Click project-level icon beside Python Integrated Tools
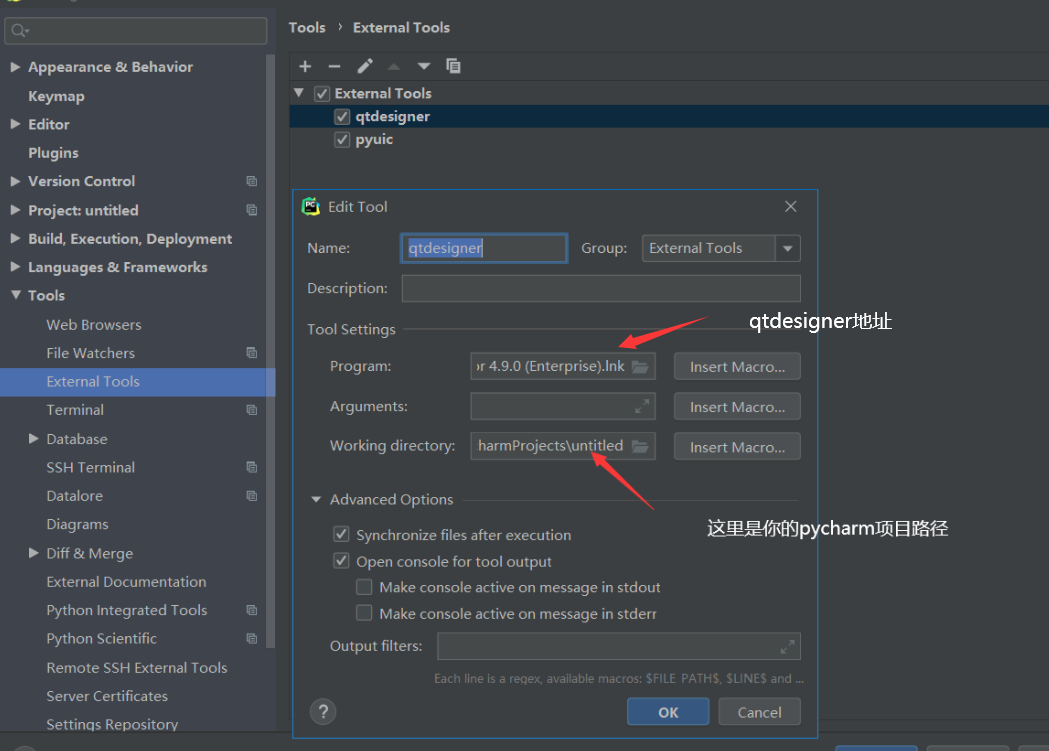 (x=252, y=610)
